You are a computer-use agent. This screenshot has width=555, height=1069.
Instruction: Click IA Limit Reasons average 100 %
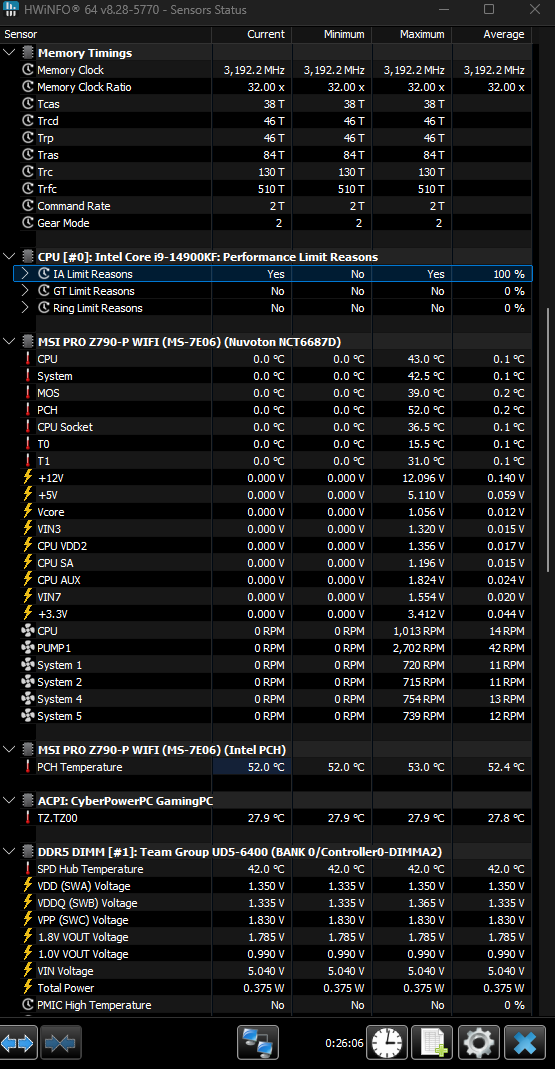tap(509, 274)
